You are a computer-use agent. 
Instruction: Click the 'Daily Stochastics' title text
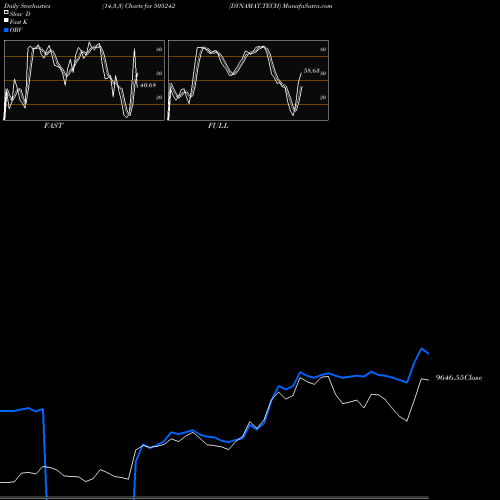pos(27,6)
